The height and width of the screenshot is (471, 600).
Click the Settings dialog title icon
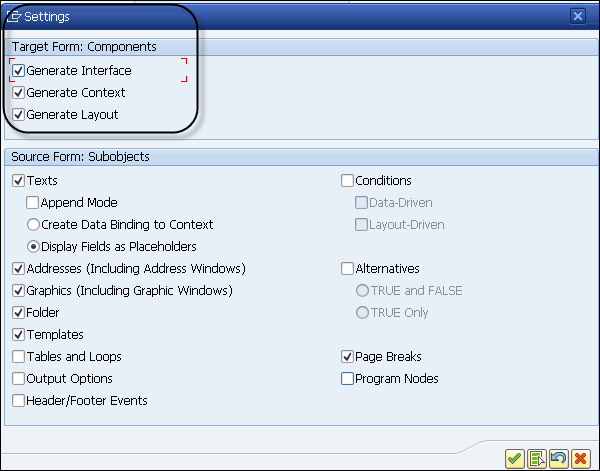pos(15,16)
